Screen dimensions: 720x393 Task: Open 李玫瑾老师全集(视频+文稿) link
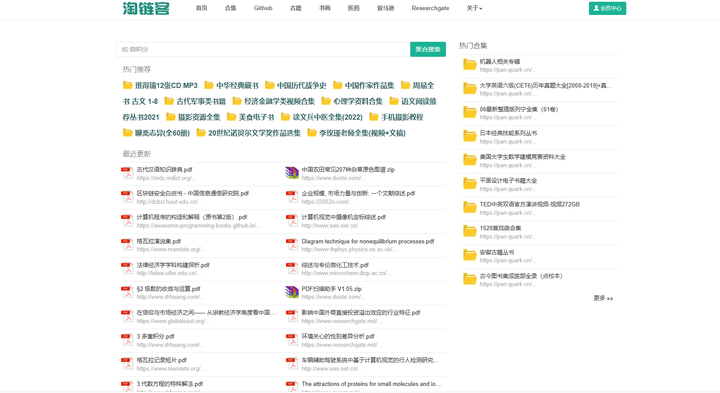362,133
